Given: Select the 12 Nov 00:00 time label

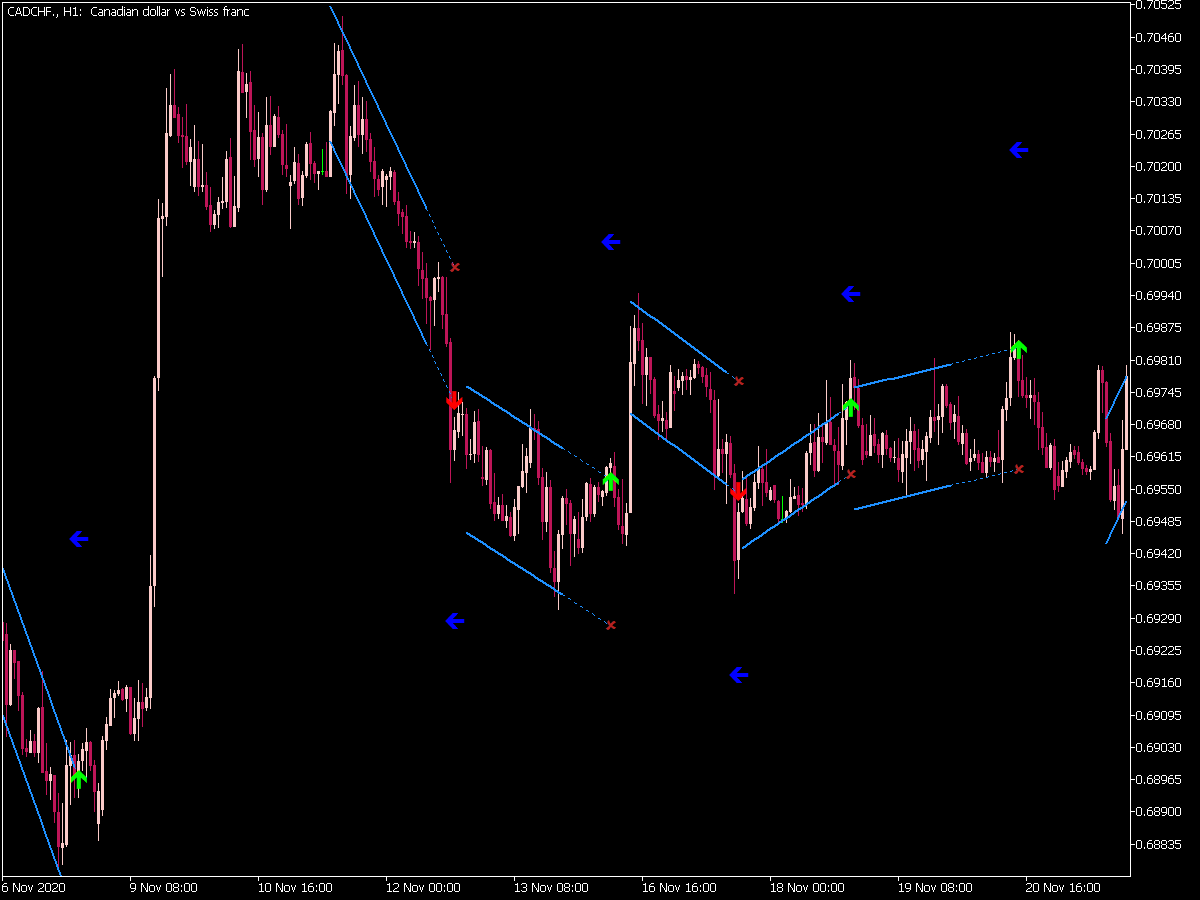Looking at the screenshot, I should pyautogui.click(x=422, y=887).
